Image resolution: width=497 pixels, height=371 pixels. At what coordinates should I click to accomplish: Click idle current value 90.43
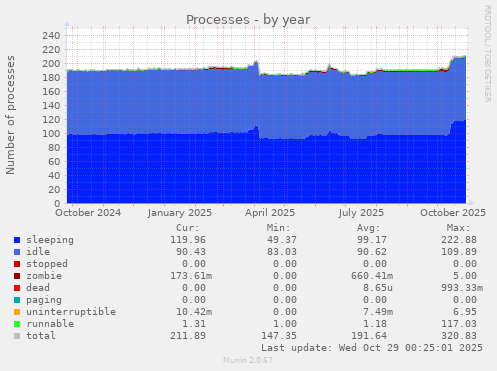[x=191, y=252]
